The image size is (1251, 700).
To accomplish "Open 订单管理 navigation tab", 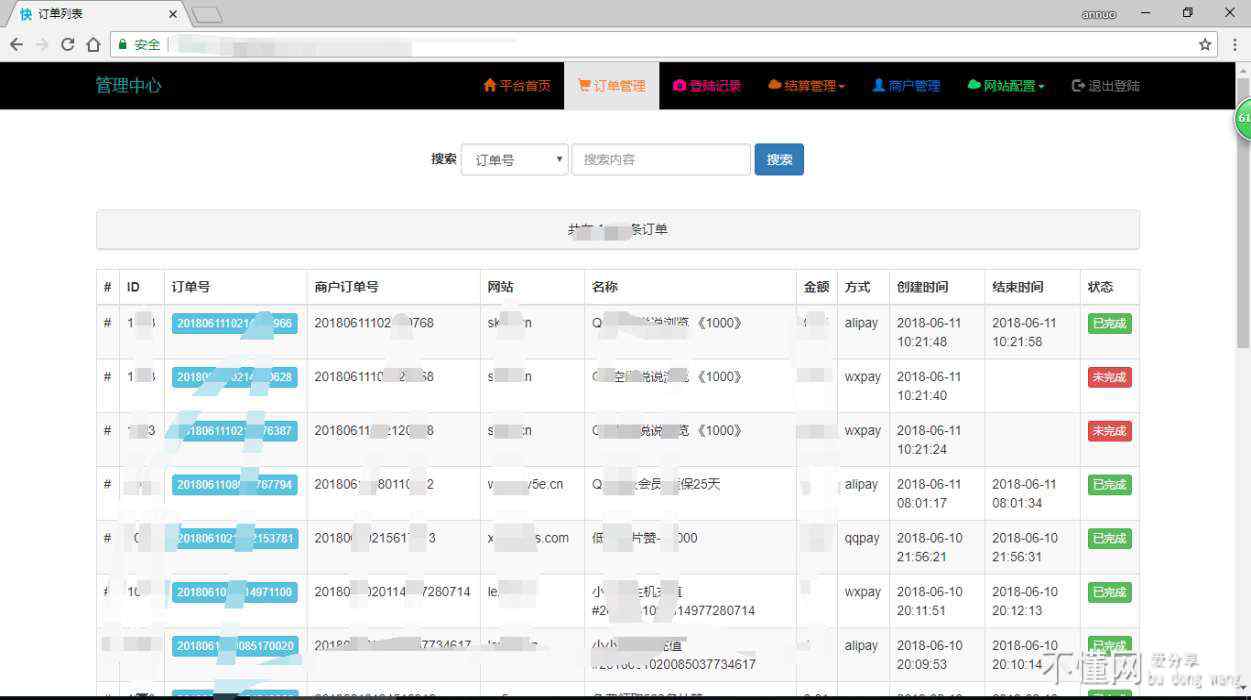I will point(612,86).
